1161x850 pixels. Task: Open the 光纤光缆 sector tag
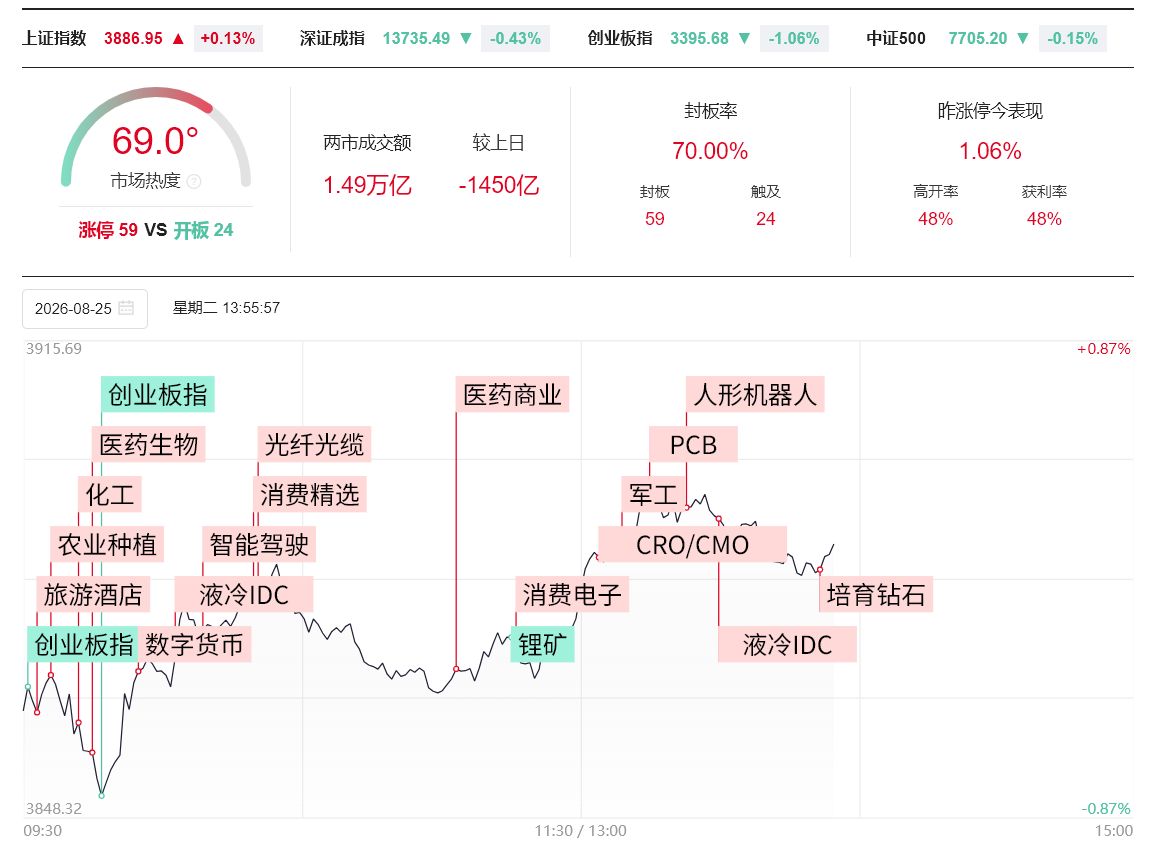coord(314,444)
